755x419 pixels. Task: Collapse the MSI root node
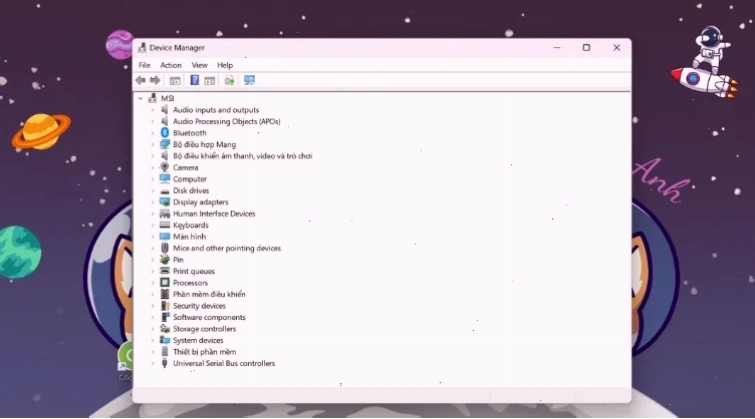pyautogui.click(x=141, y=98)
